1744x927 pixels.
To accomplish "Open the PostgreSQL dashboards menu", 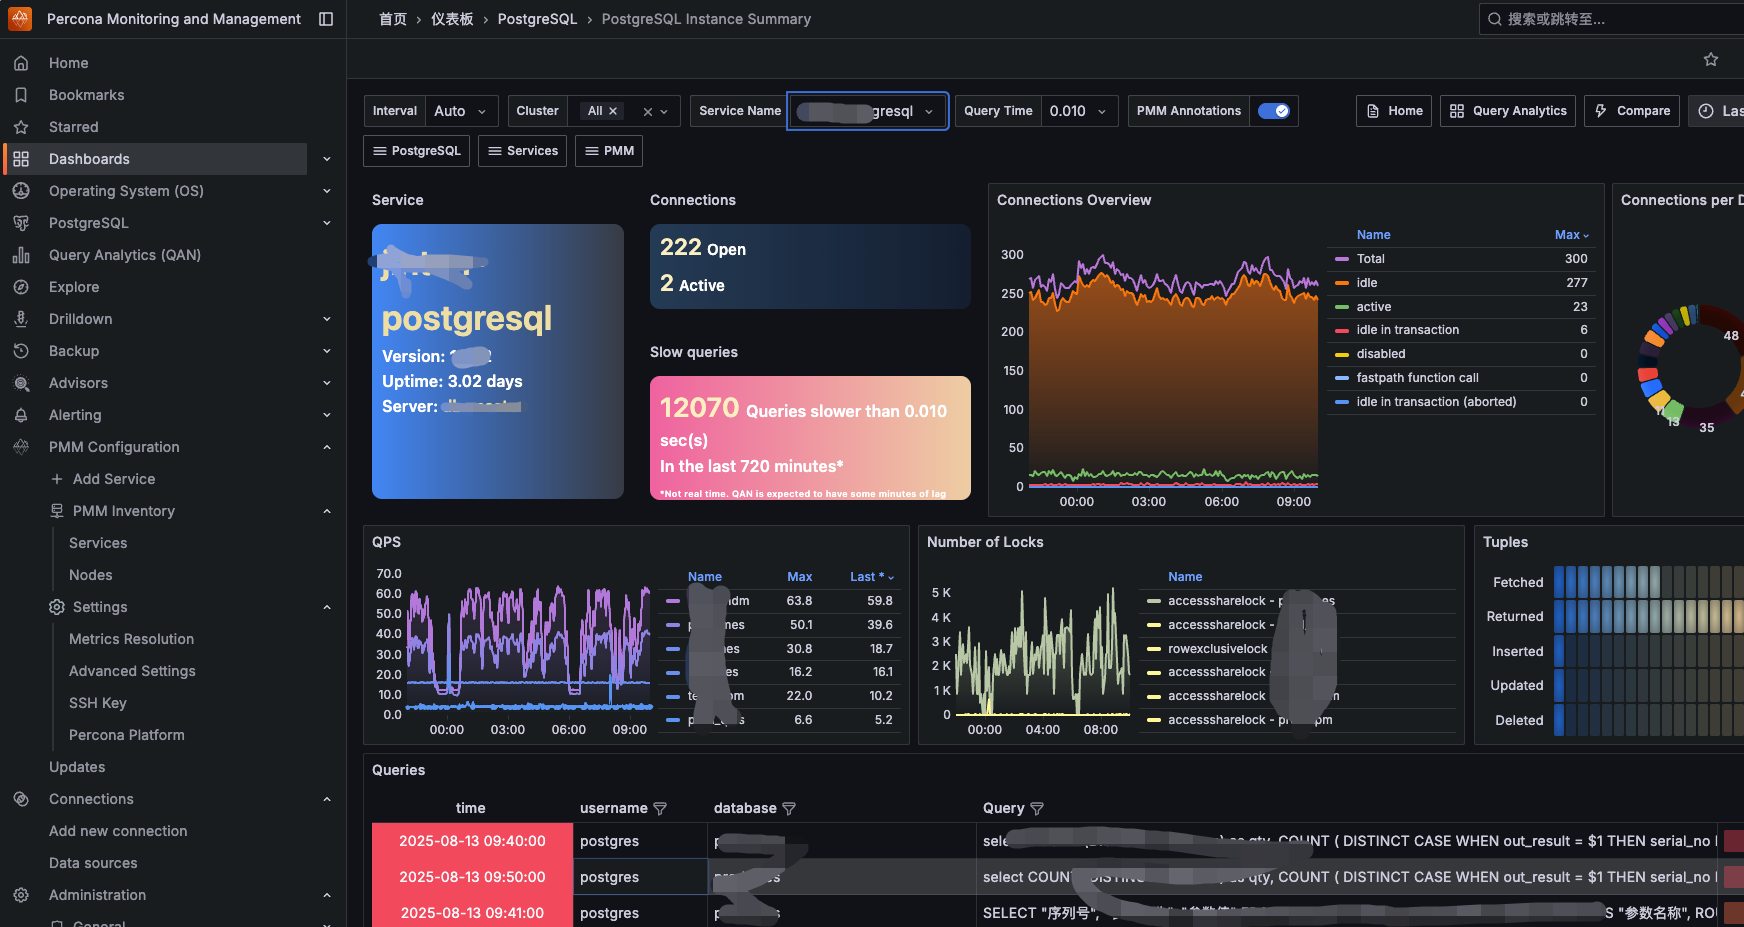I will pos(416,151).
